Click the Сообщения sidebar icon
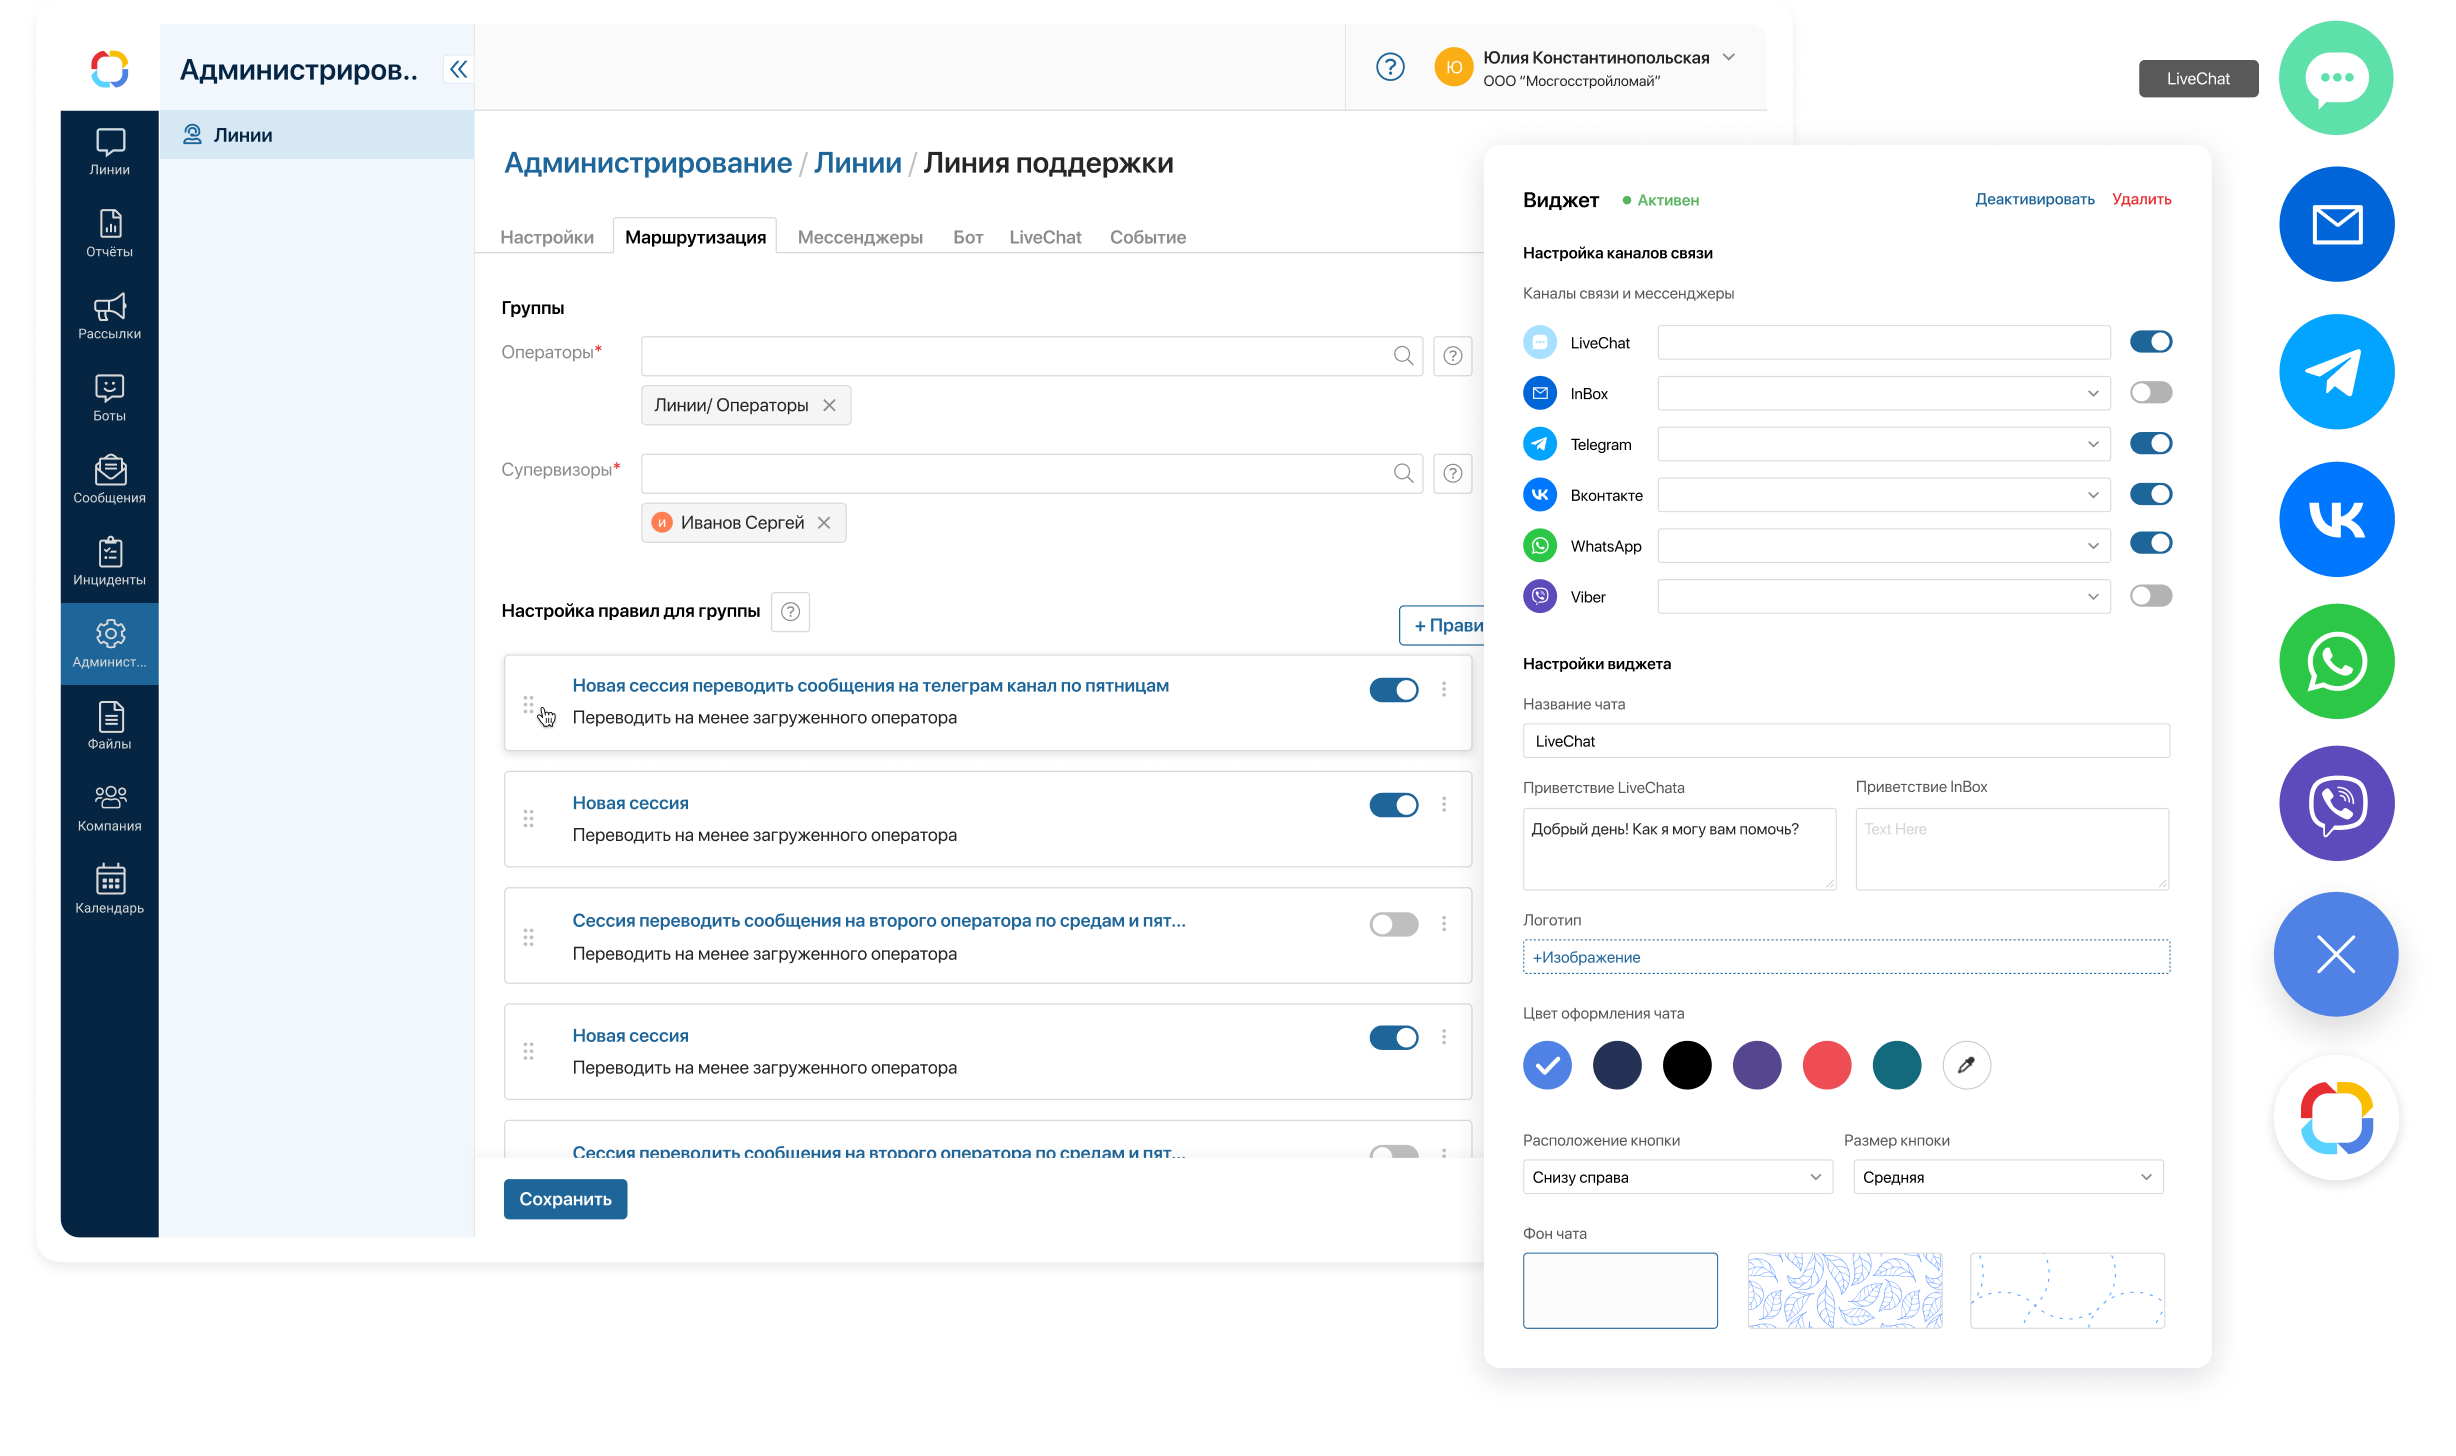The width and height of the screenshot is (2456, 1456). point(111,477)
